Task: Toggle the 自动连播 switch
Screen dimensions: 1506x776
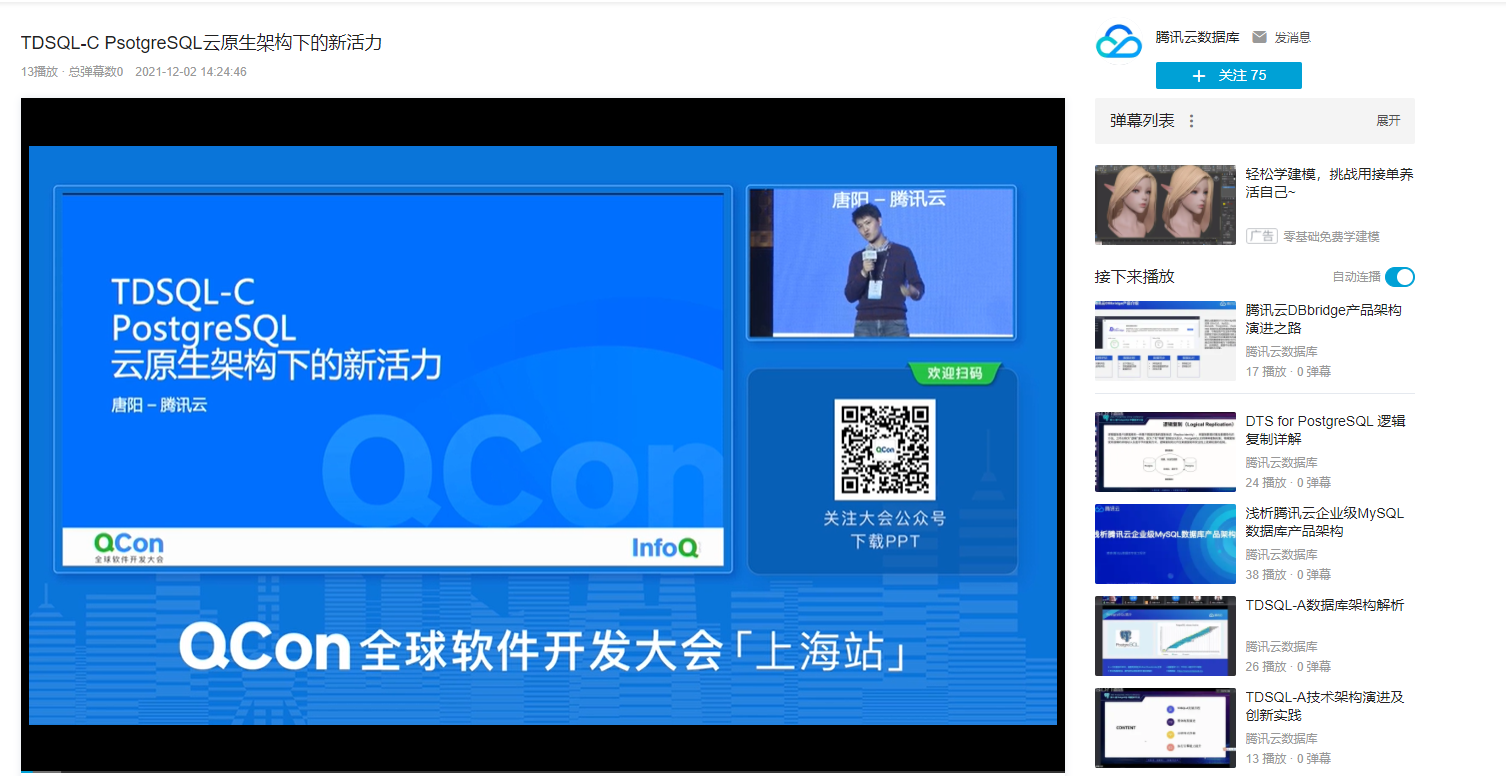Action: pos(1400,277)
